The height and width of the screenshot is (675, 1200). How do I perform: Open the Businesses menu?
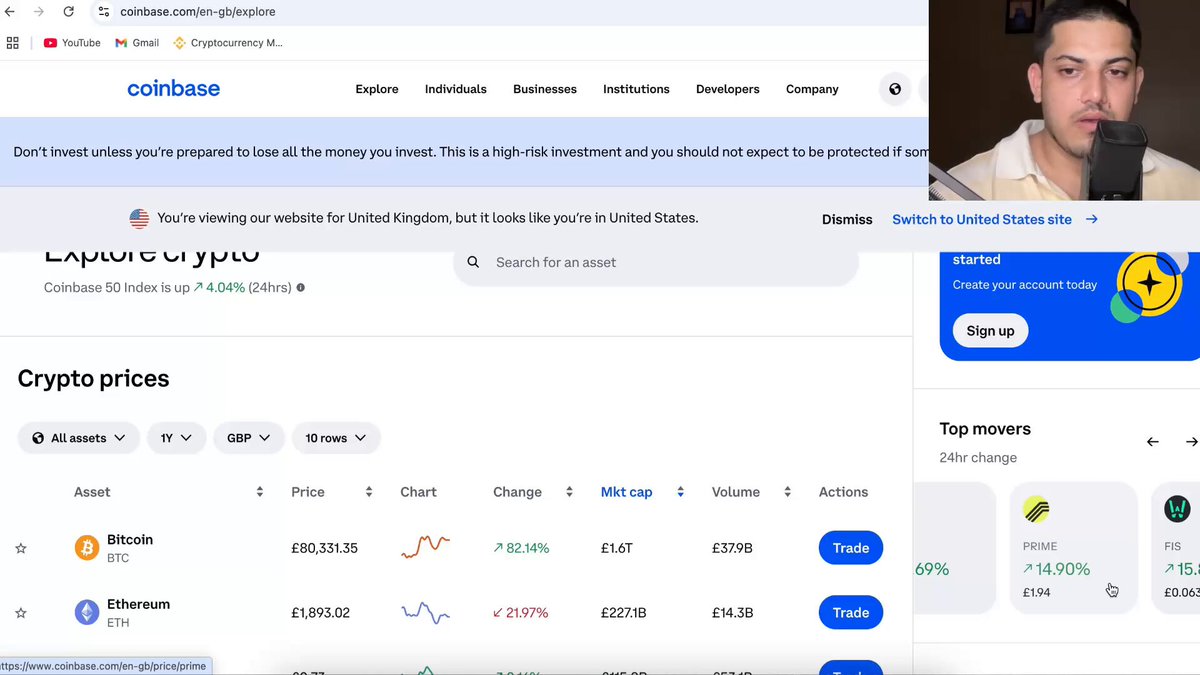pyautogui.click(x=545, y=89)
